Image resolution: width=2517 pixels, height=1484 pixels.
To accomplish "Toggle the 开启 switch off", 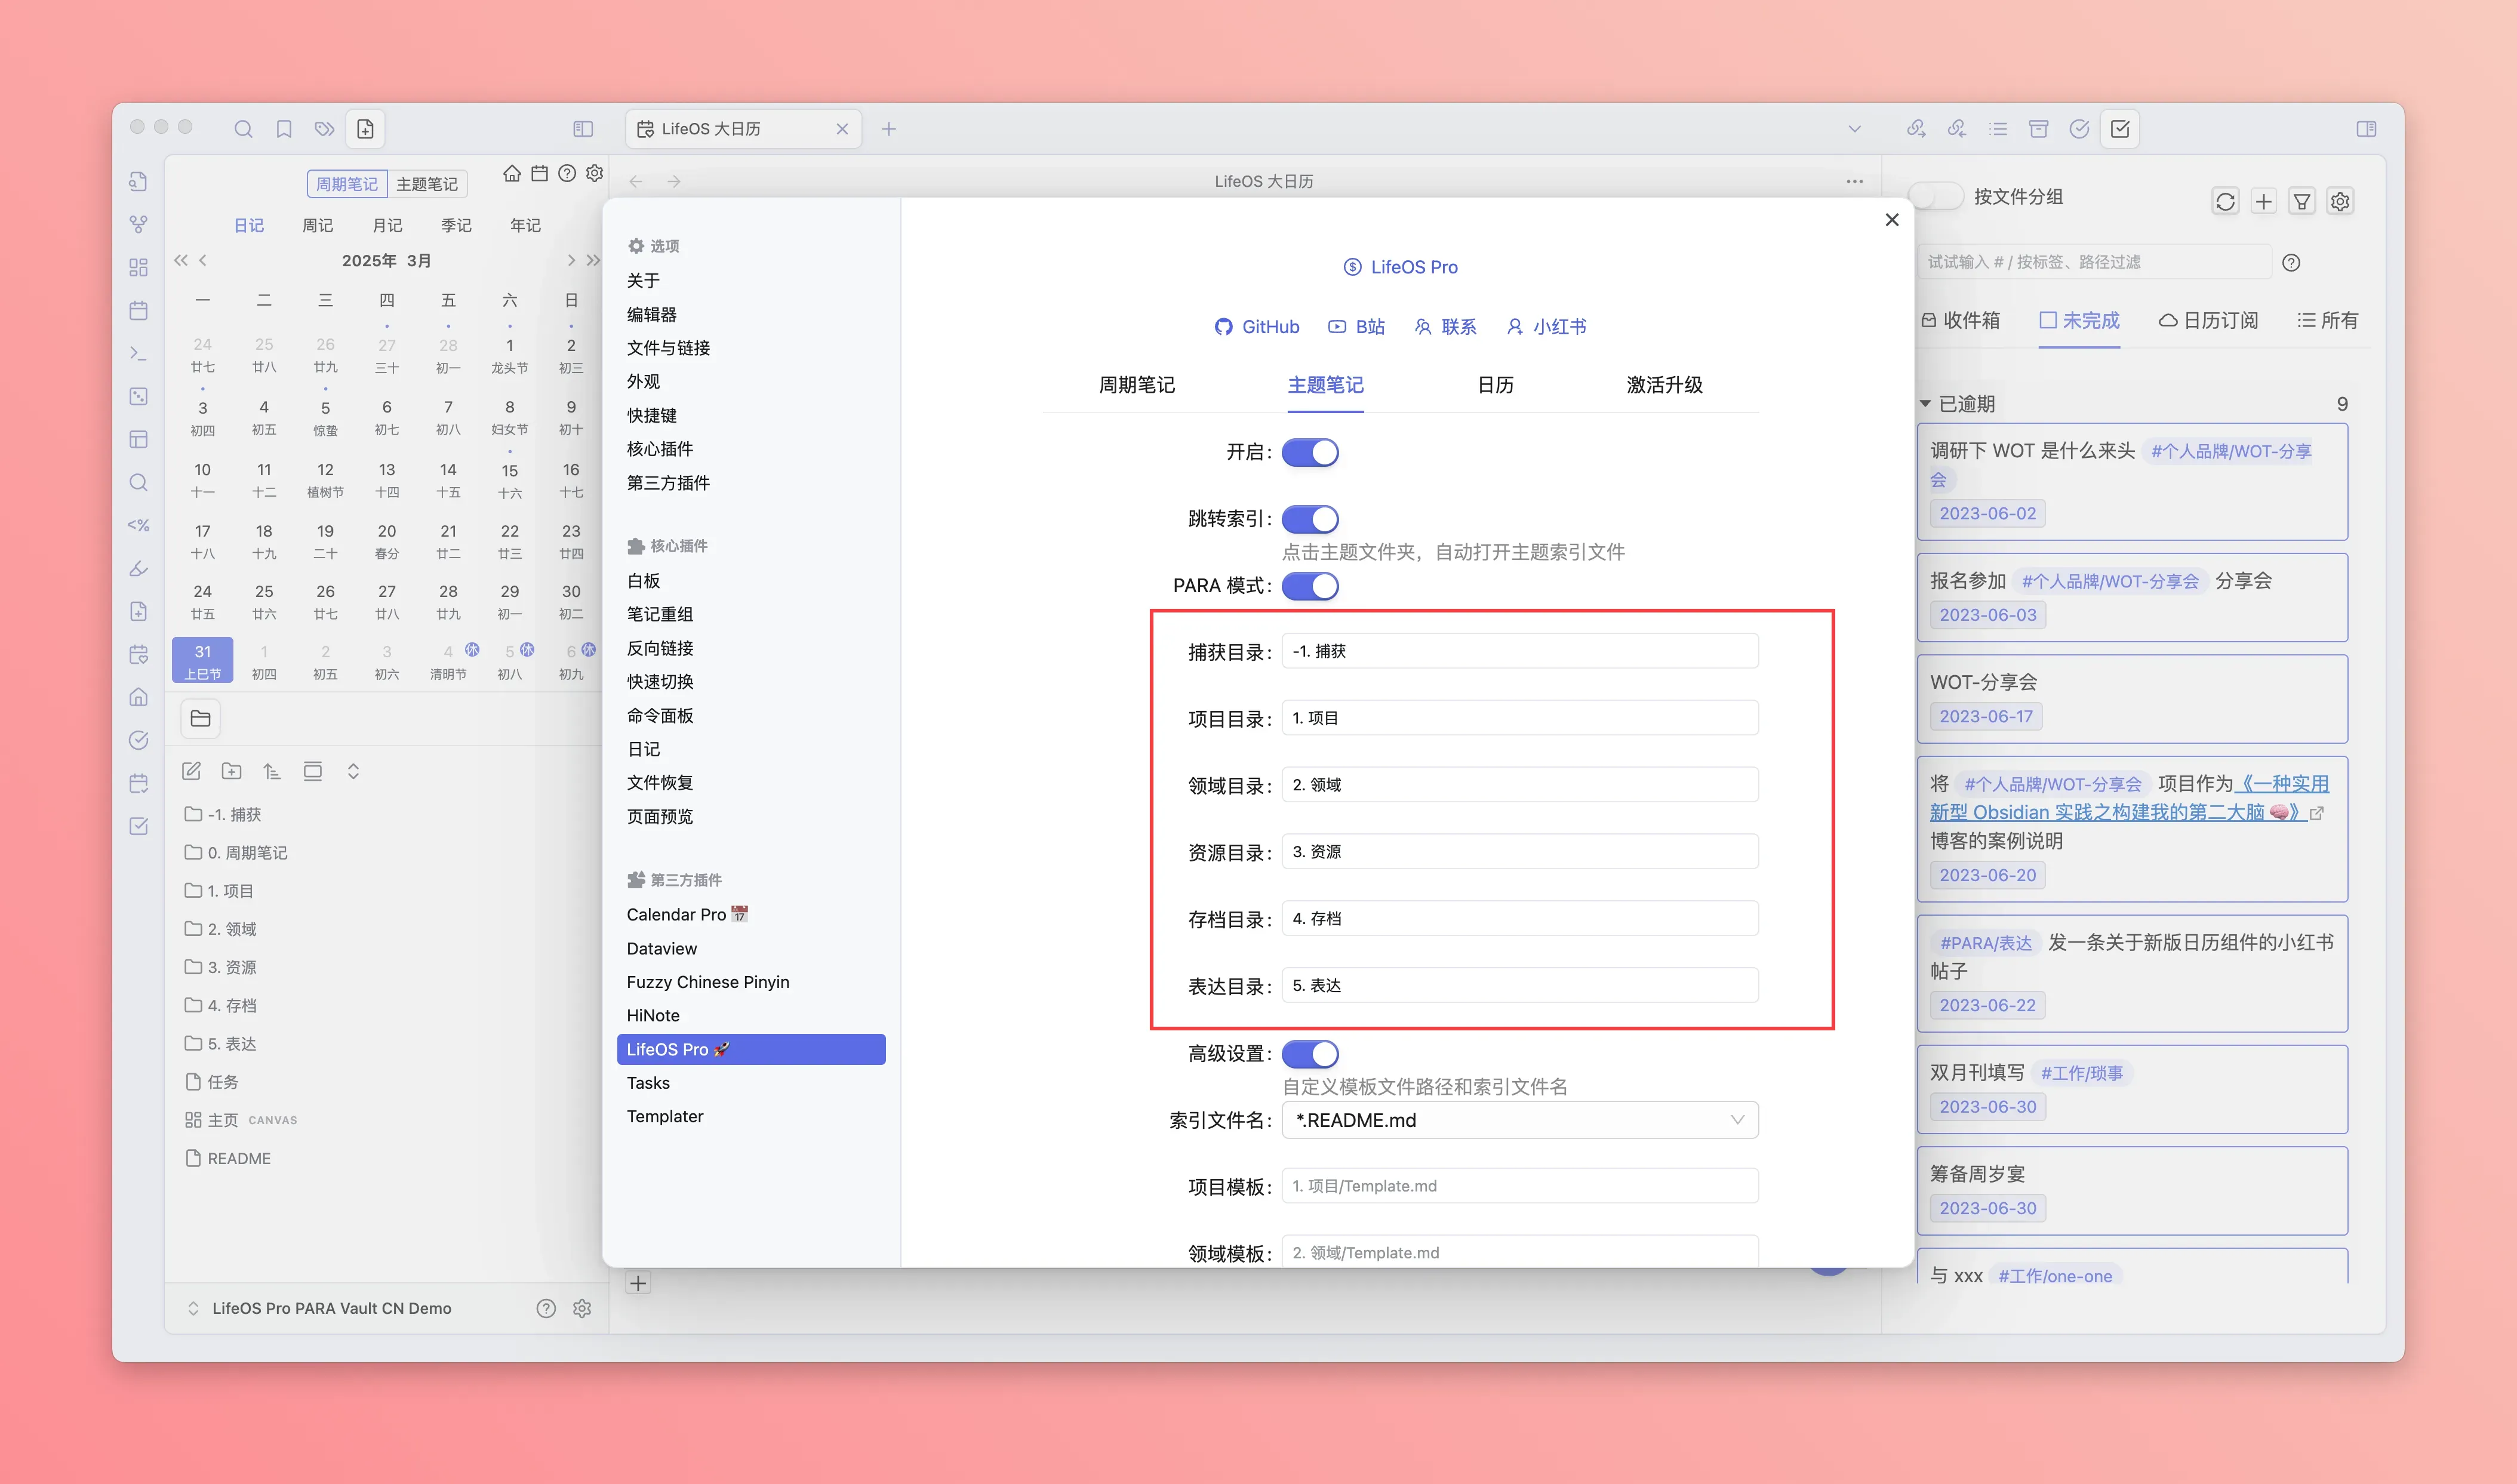I will 1310,452.
